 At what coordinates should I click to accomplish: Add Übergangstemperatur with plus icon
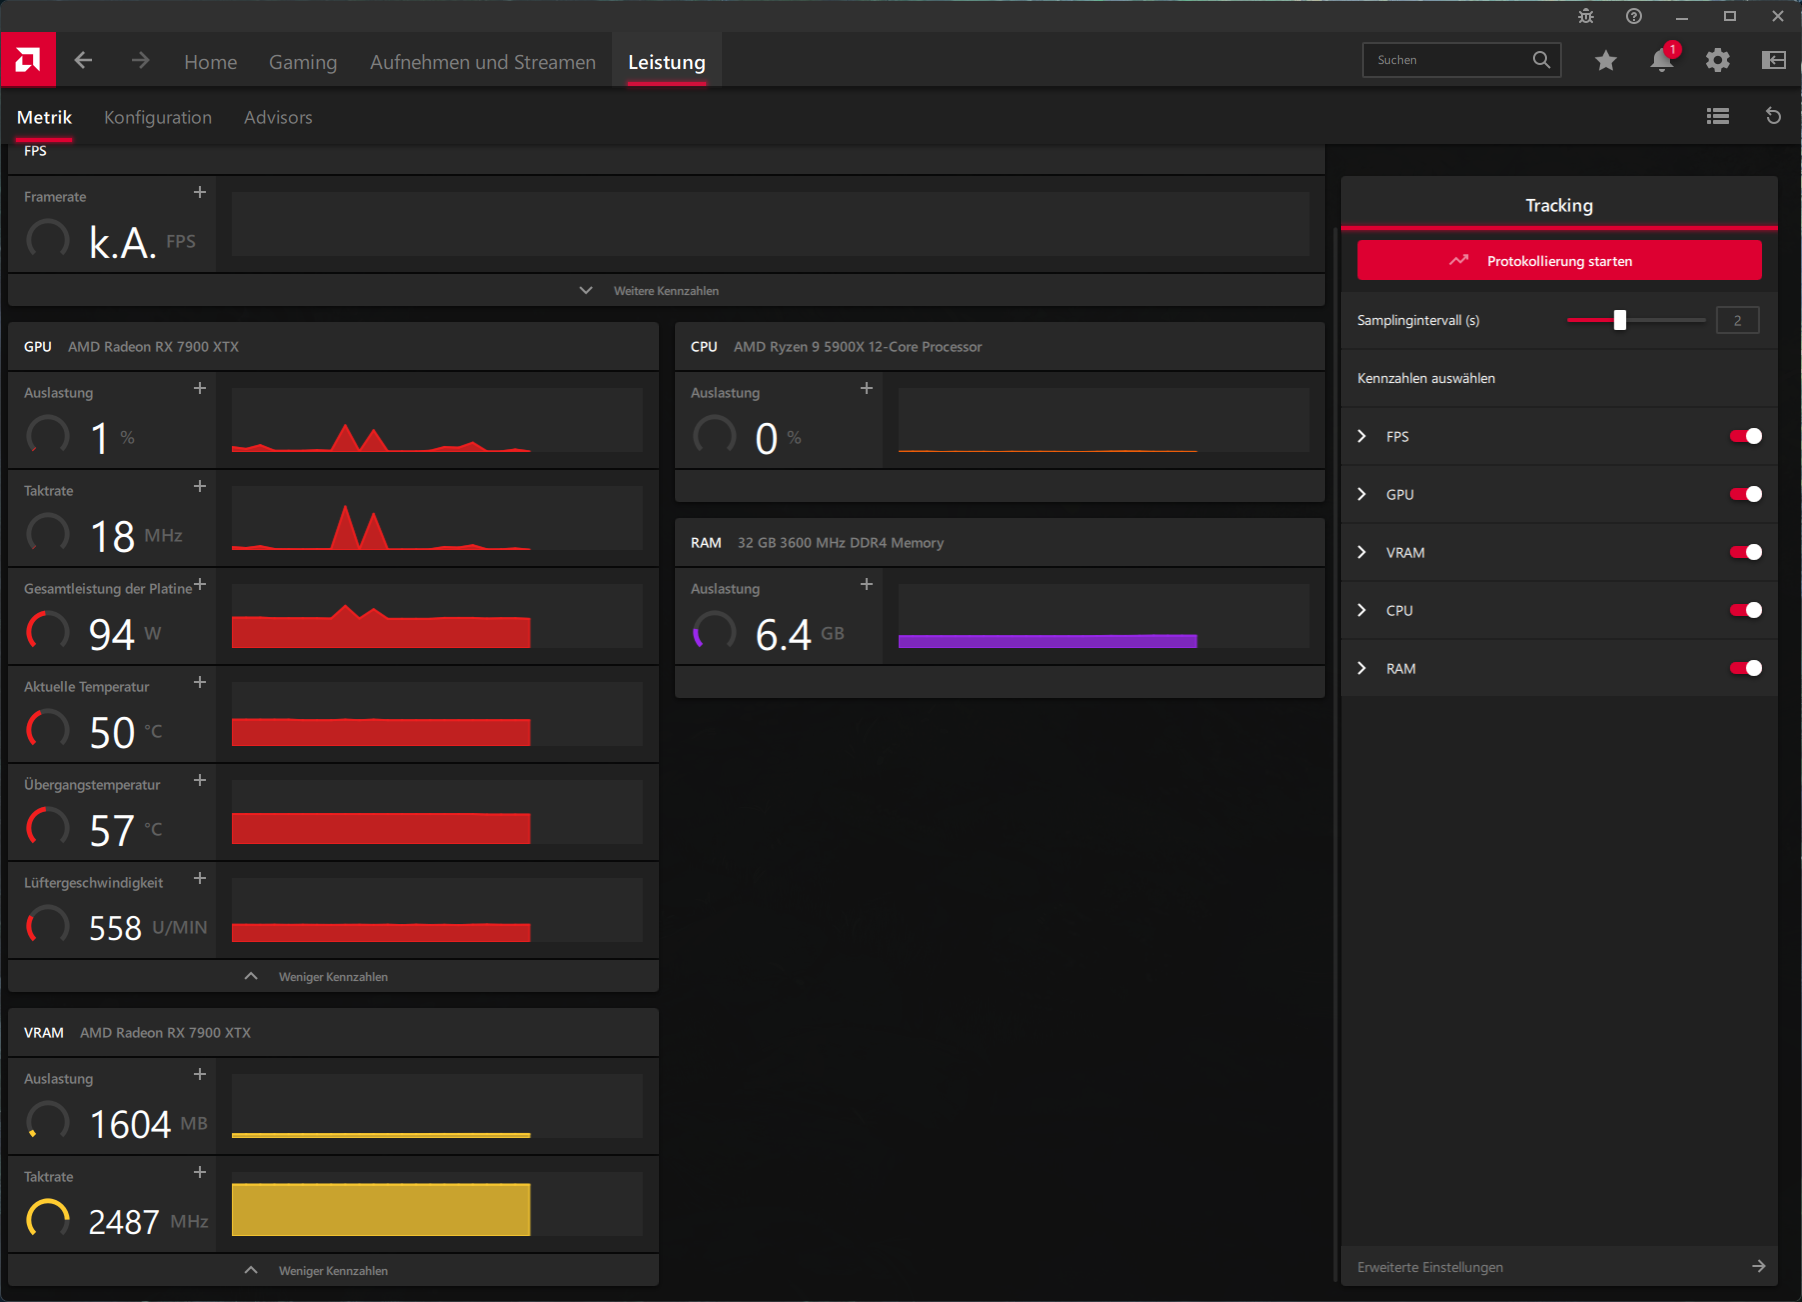point(200,780)
